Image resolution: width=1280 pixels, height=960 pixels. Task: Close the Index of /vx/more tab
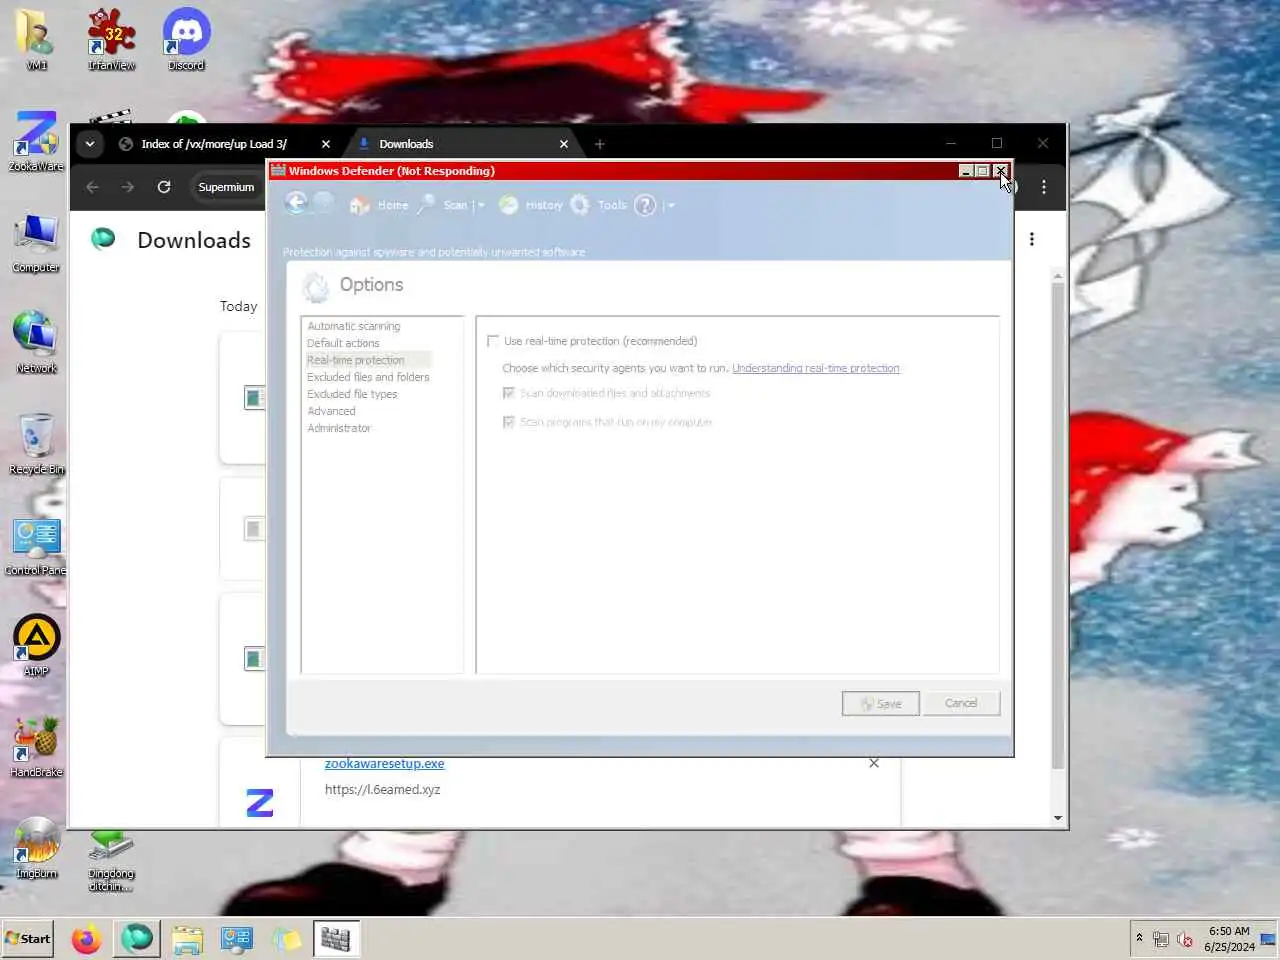click(325, 144)
